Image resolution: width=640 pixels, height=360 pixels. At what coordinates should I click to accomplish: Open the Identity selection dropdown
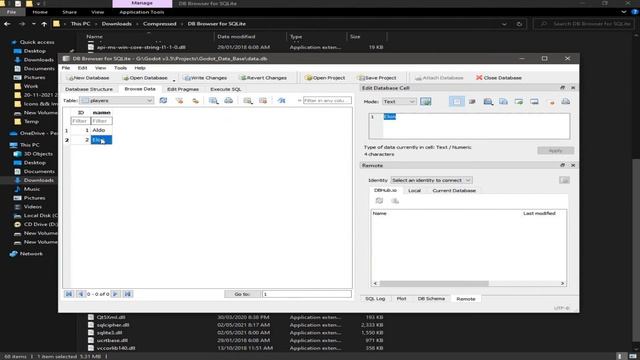431,180
